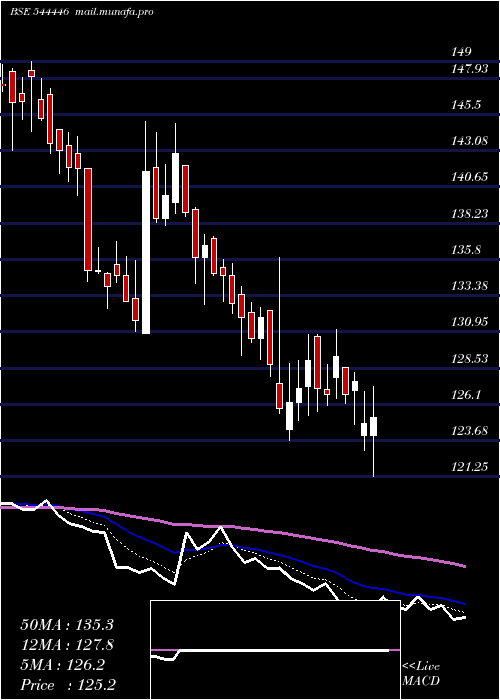Select the 147.93 price level label
The image size is (500, 700).
pos(469,69)
